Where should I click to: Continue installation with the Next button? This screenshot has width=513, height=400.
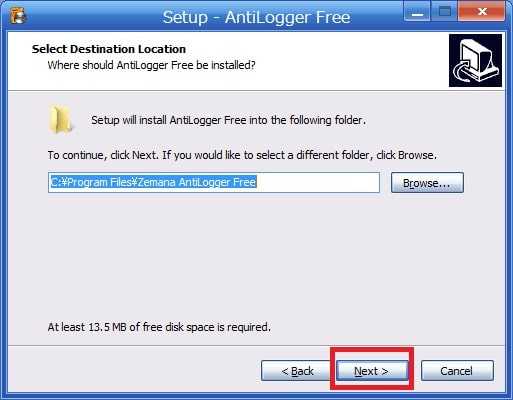pyautogui.click(x=372, y=371)
